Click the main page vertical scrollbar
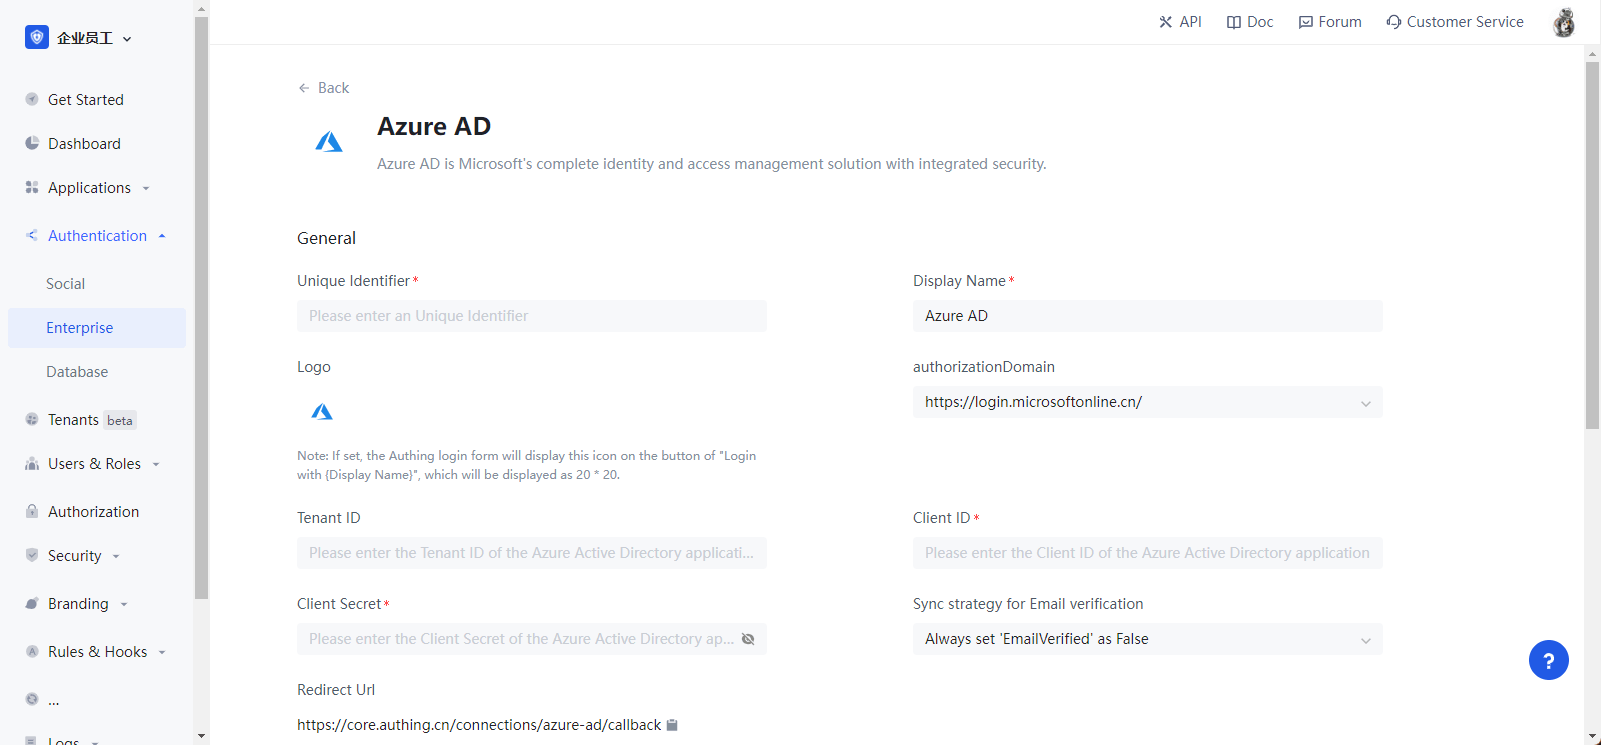The height and width of the screenshot is (745, 1601). tap(1592, 245)
